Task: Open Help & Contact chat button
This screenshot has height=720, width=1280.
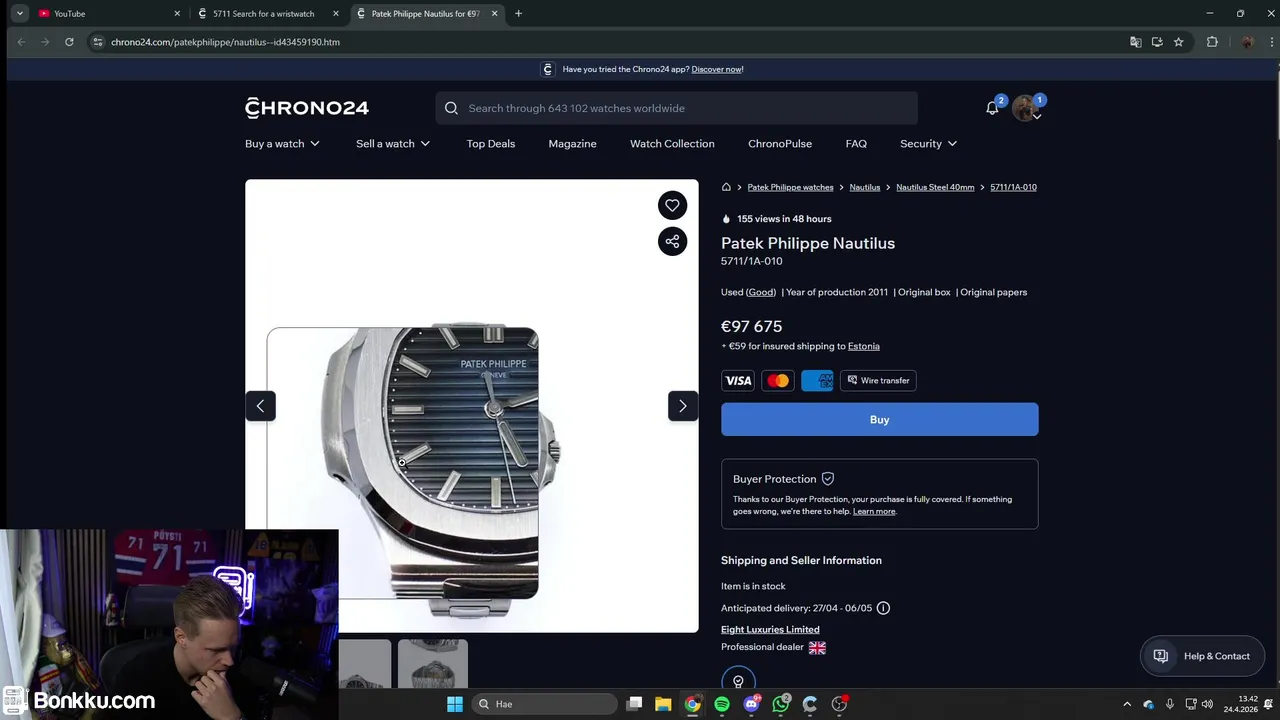Action: [1203, 656]
